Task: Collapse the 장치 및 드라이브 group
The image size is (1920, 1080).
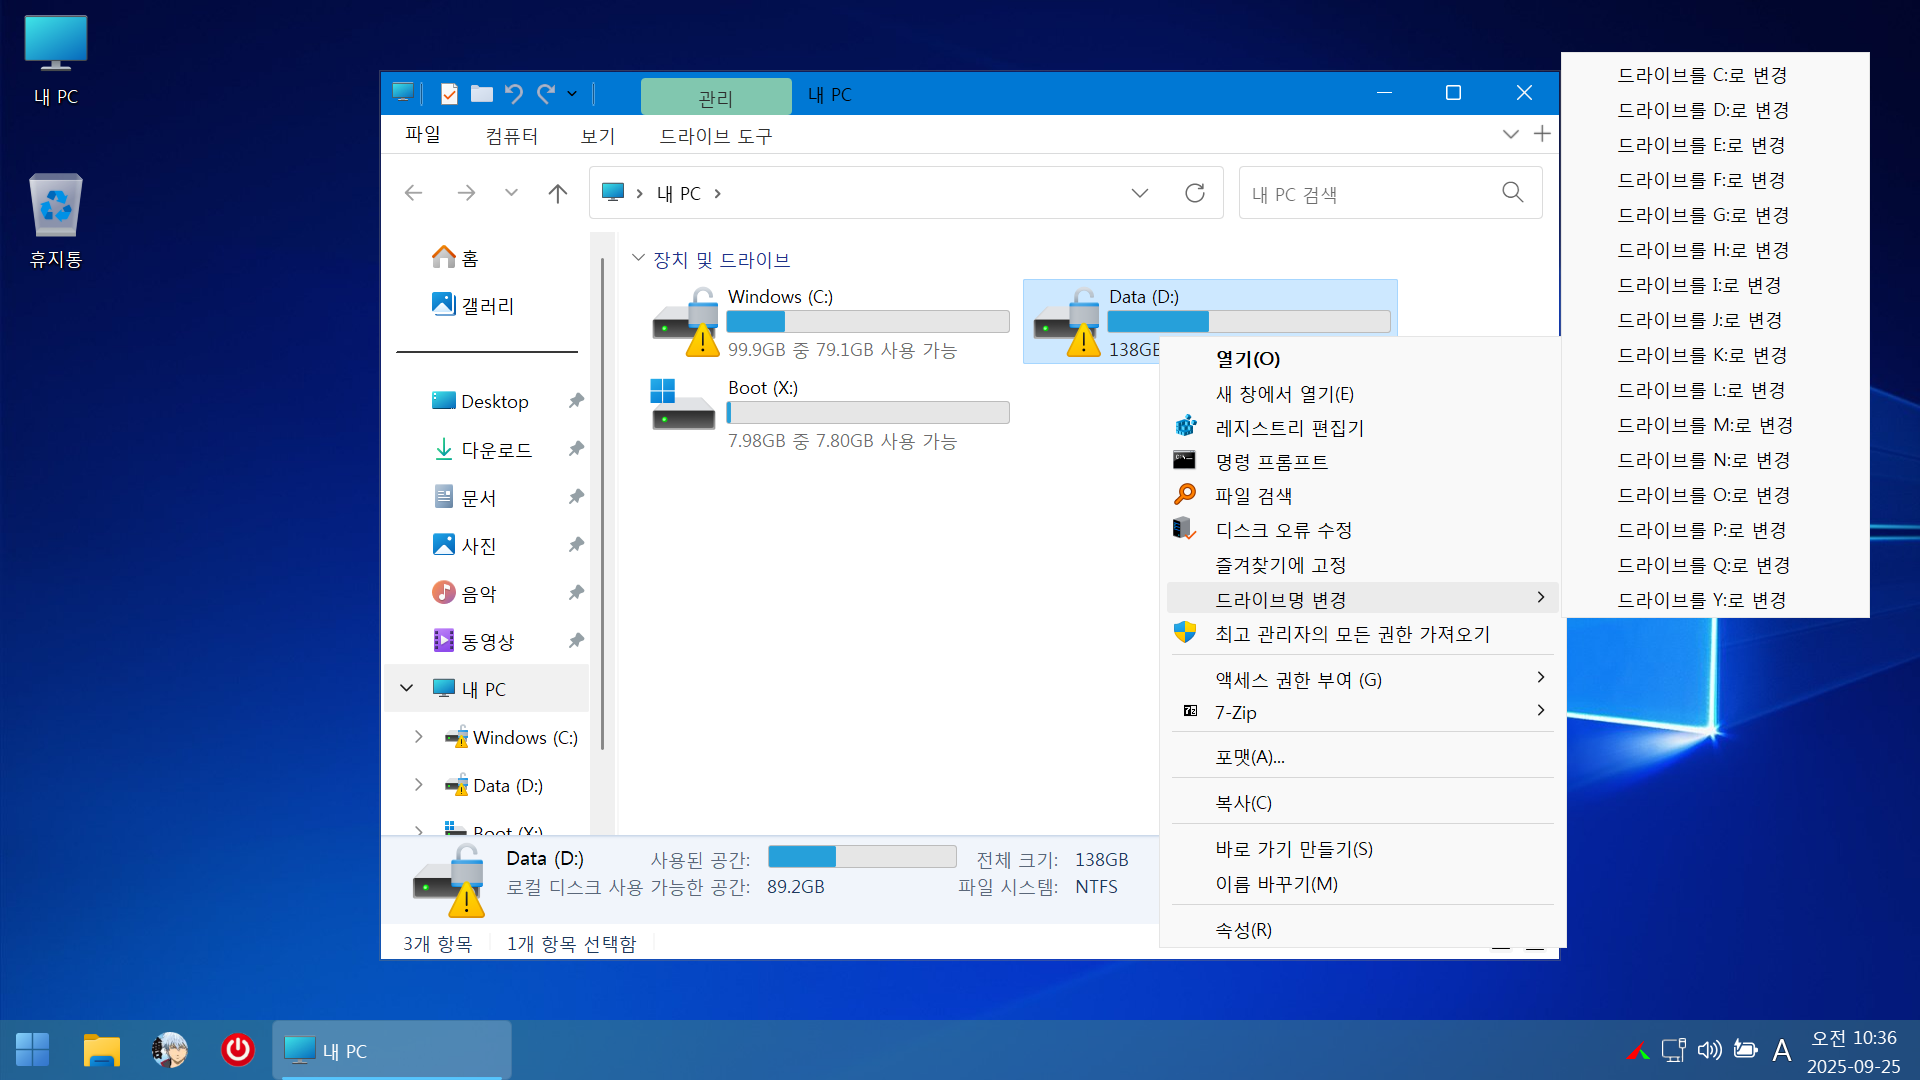Action: [x=638, y=258]
